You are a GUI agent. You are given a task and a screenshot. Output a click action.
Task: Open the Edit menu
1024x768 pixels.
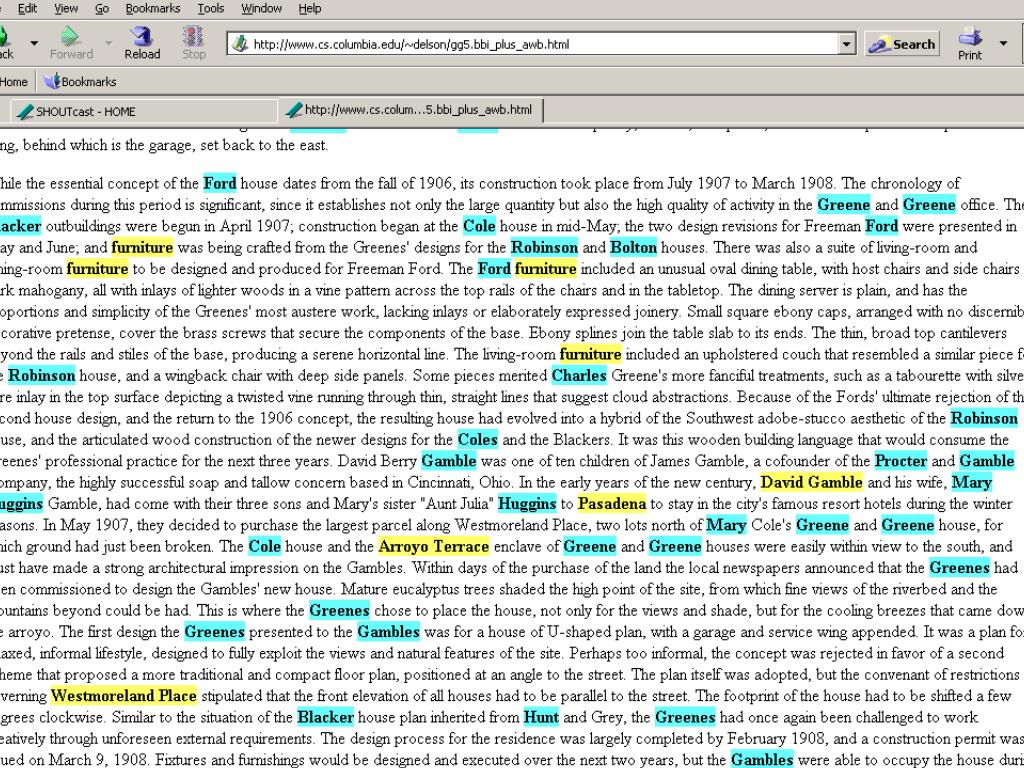click(27, 8)
